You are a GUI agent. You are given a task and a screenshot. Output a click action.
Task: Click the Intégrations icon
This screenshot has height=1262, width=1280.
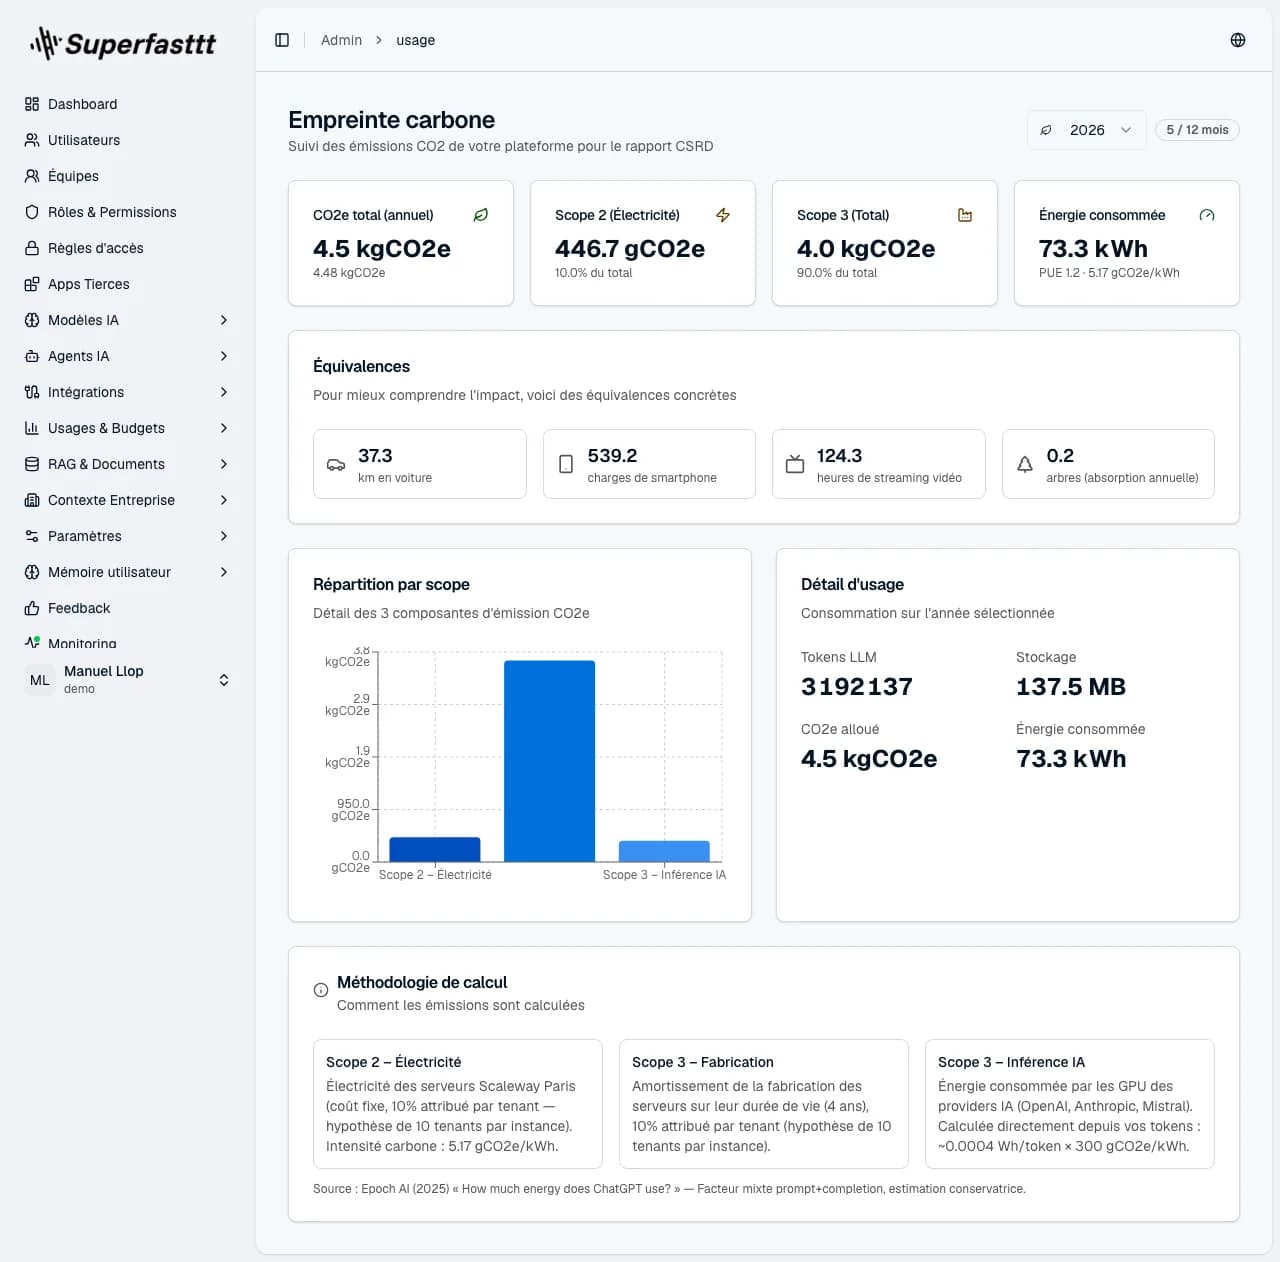(x=32, y=392)
